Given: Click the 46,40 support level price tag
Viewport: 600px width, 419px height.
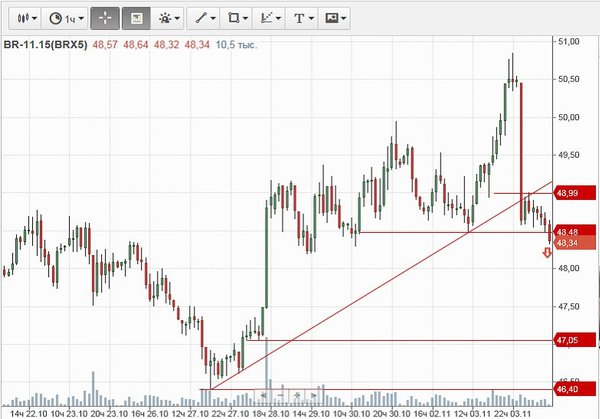Looking at the screenshot, I should pos(568,390).
